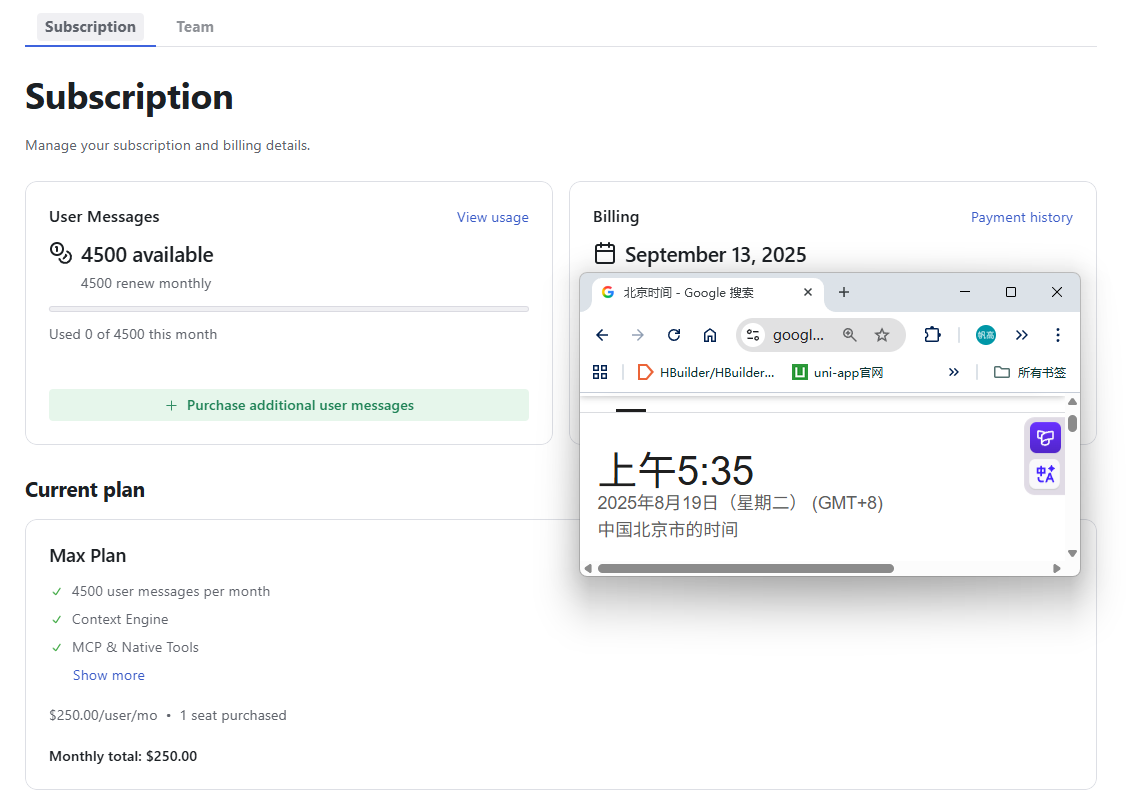Open Chrome home page icon
Viewport: 1133px width, 792px height.
(x=710, y=335)
